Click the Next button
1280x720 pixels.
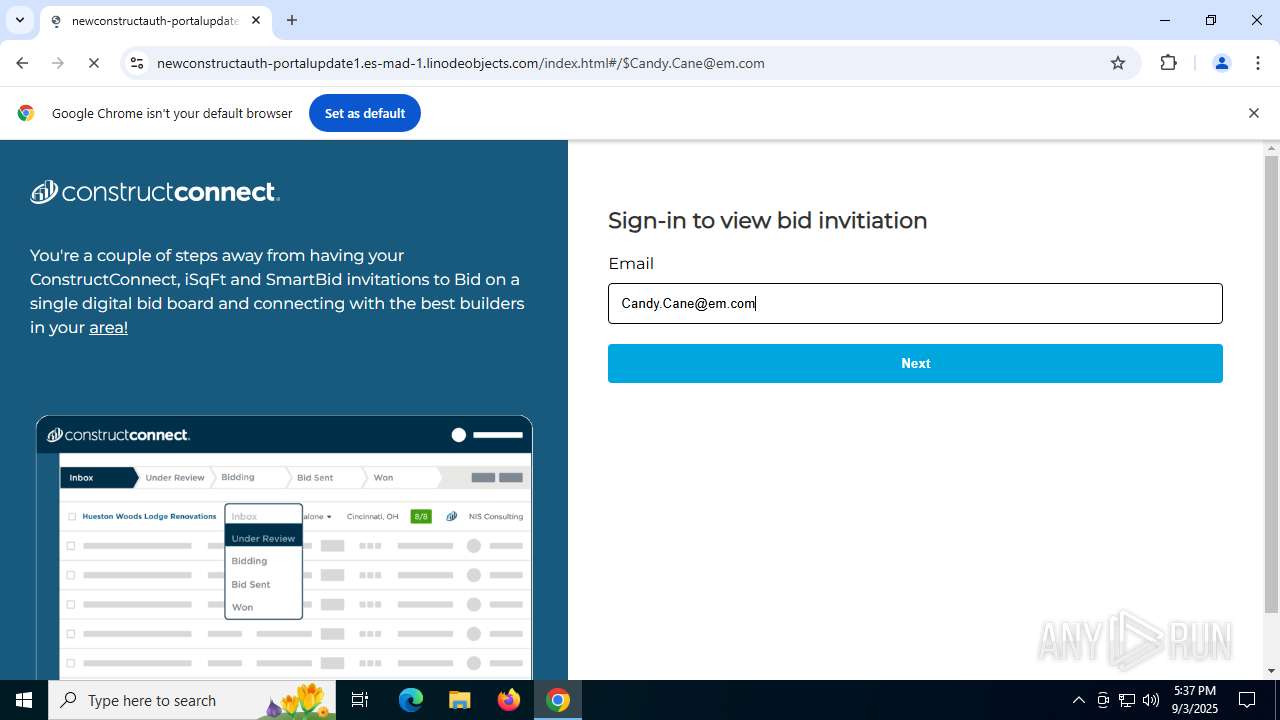[x=915, y=363]
